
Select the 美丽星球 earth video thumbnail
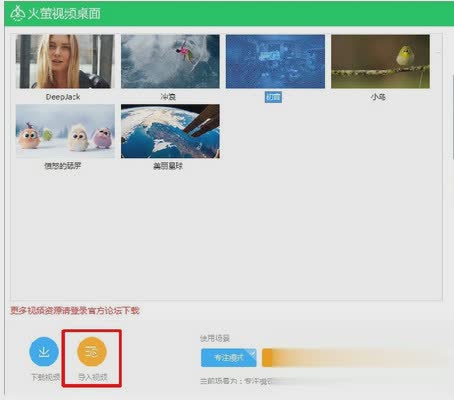[170, 131]
